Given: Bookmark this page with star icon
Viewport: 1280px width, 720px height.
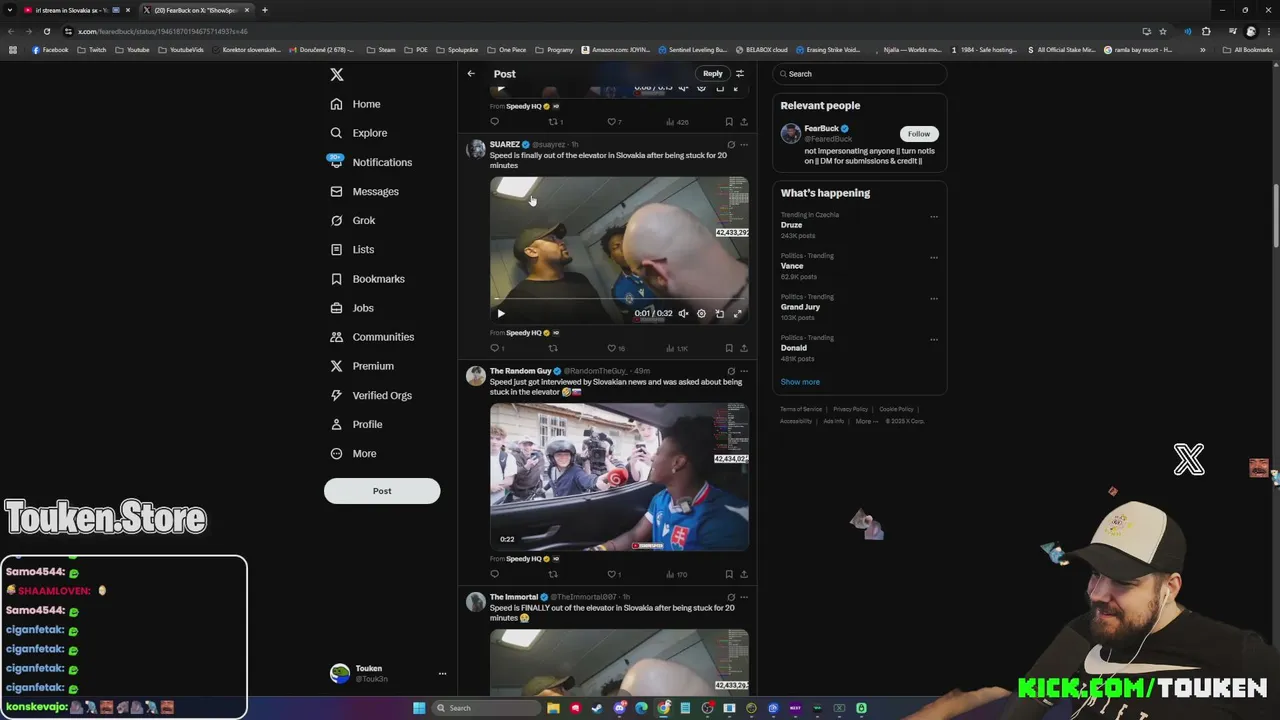Looking at the screenshot, I should click(x=1162, y=31).
